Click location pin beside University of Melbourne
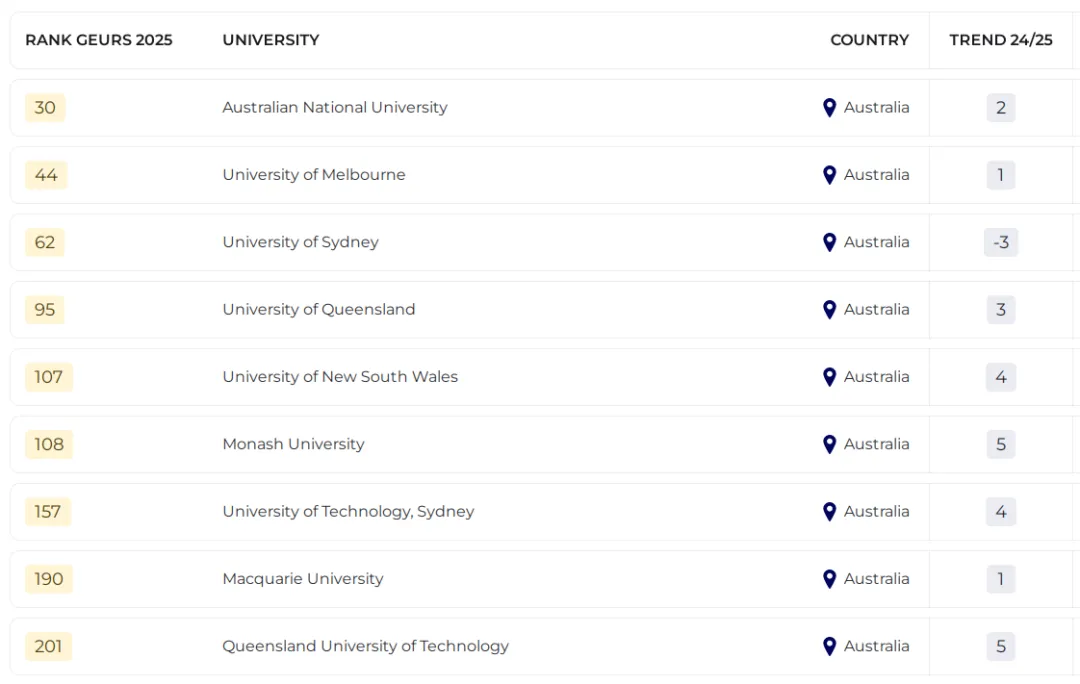Image resolution: width=1080 pixels, height=684 pixels. (829, 175)
